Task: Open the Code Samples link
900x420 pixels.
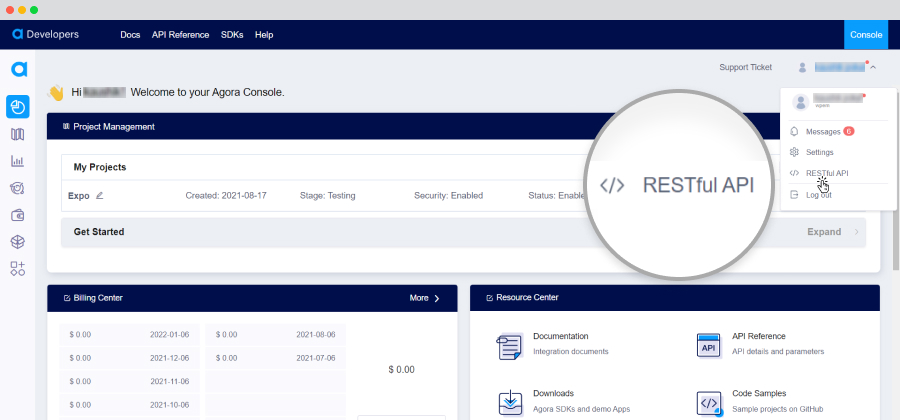Action: click(x=759, y=394)
